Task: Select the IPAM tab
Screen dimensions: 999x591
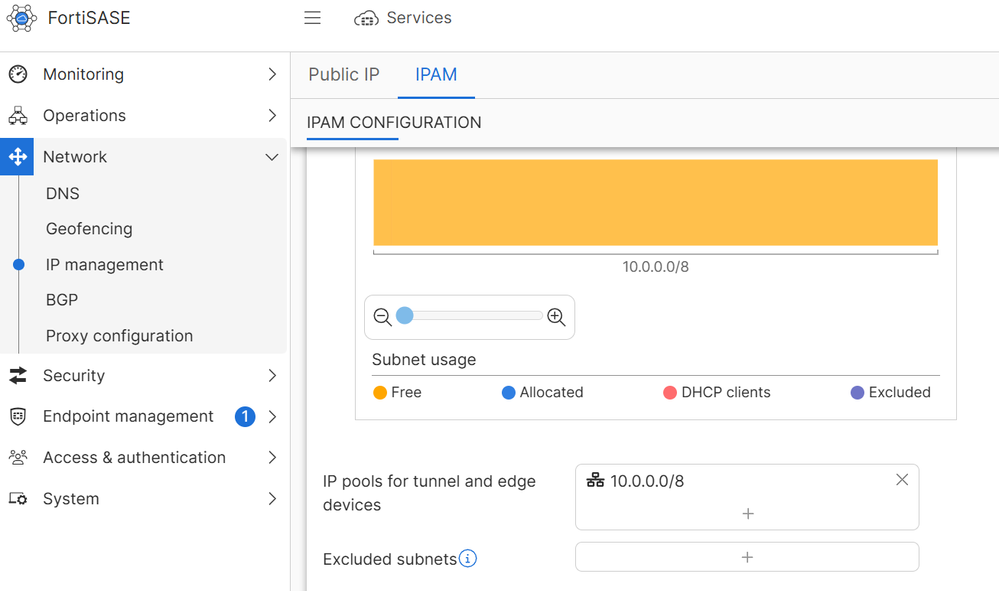Action: (x=436, y=75)
